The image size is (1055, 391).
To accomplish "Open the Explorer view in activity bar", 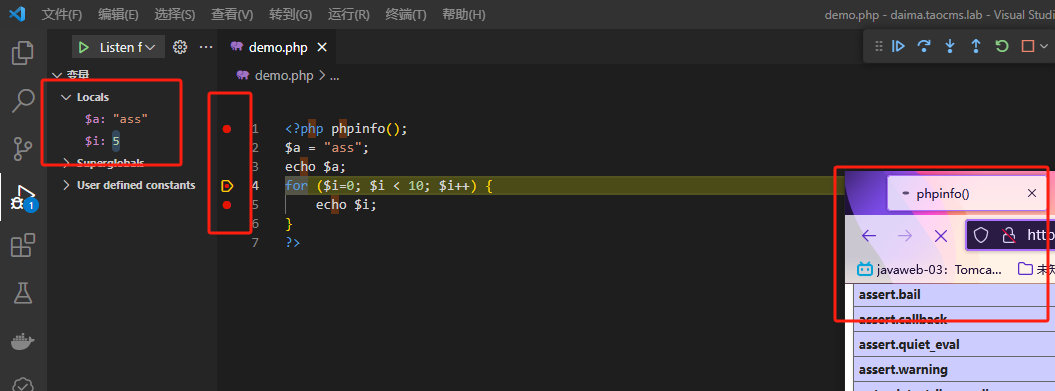I will click(x=23, y=52).
